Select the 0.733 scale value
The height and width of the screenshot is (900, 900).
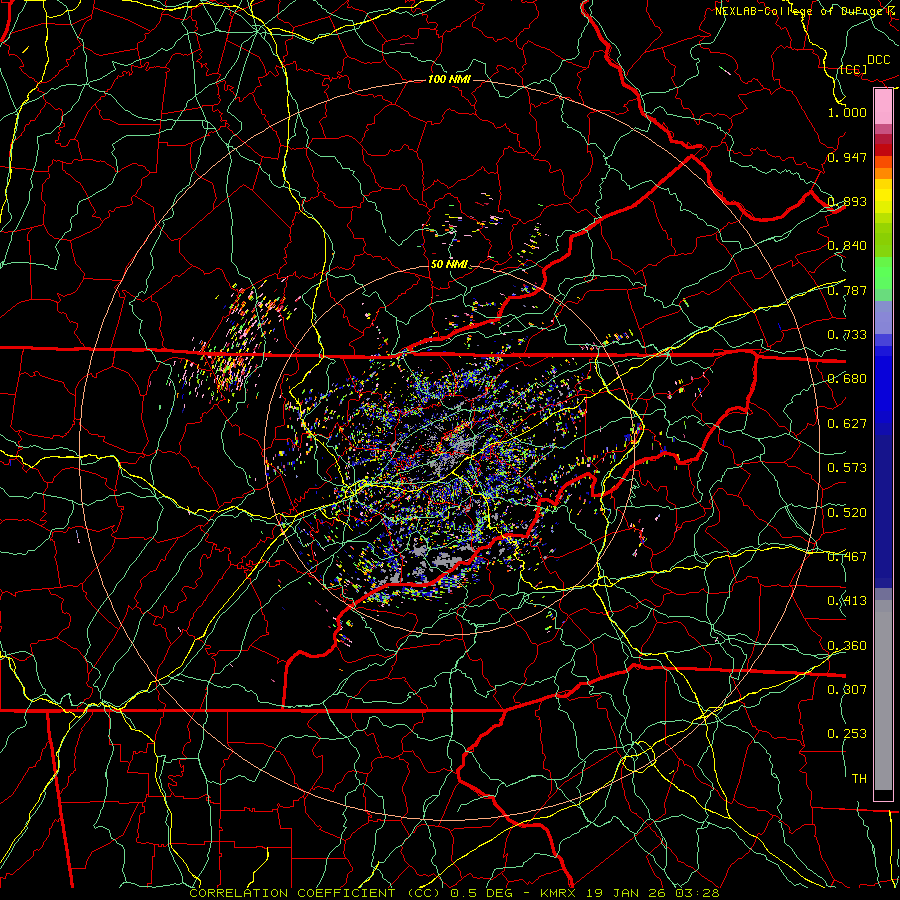click(x=847, y=335)
